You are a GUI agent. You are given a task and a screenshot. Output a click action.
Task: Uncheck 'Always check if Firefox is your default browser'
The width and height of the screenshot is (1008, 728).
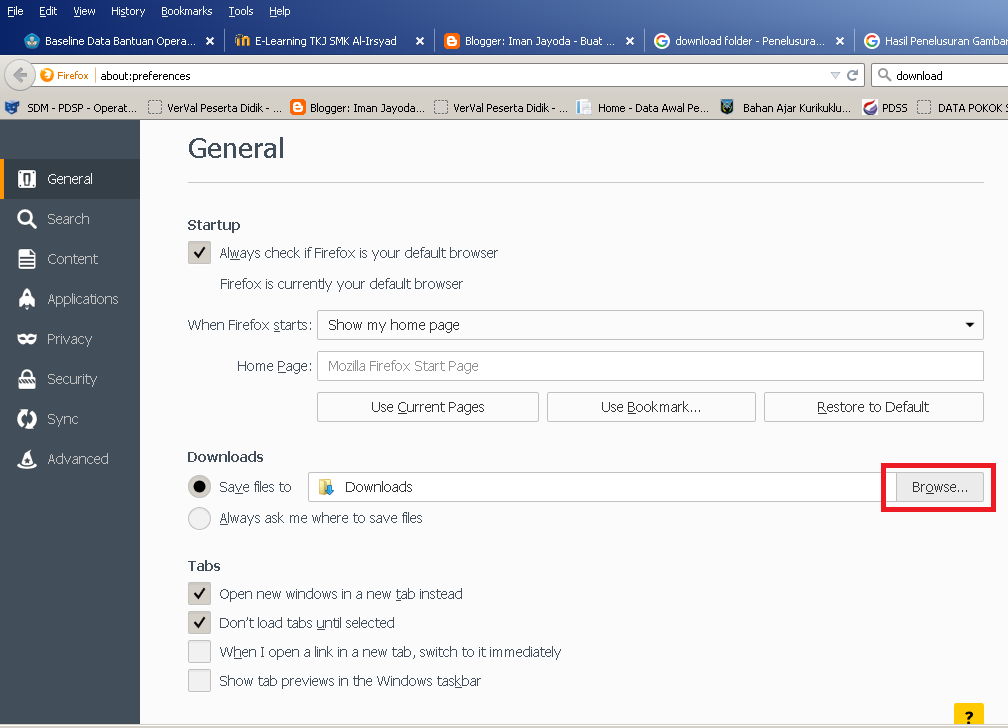(x=199, y=252)
